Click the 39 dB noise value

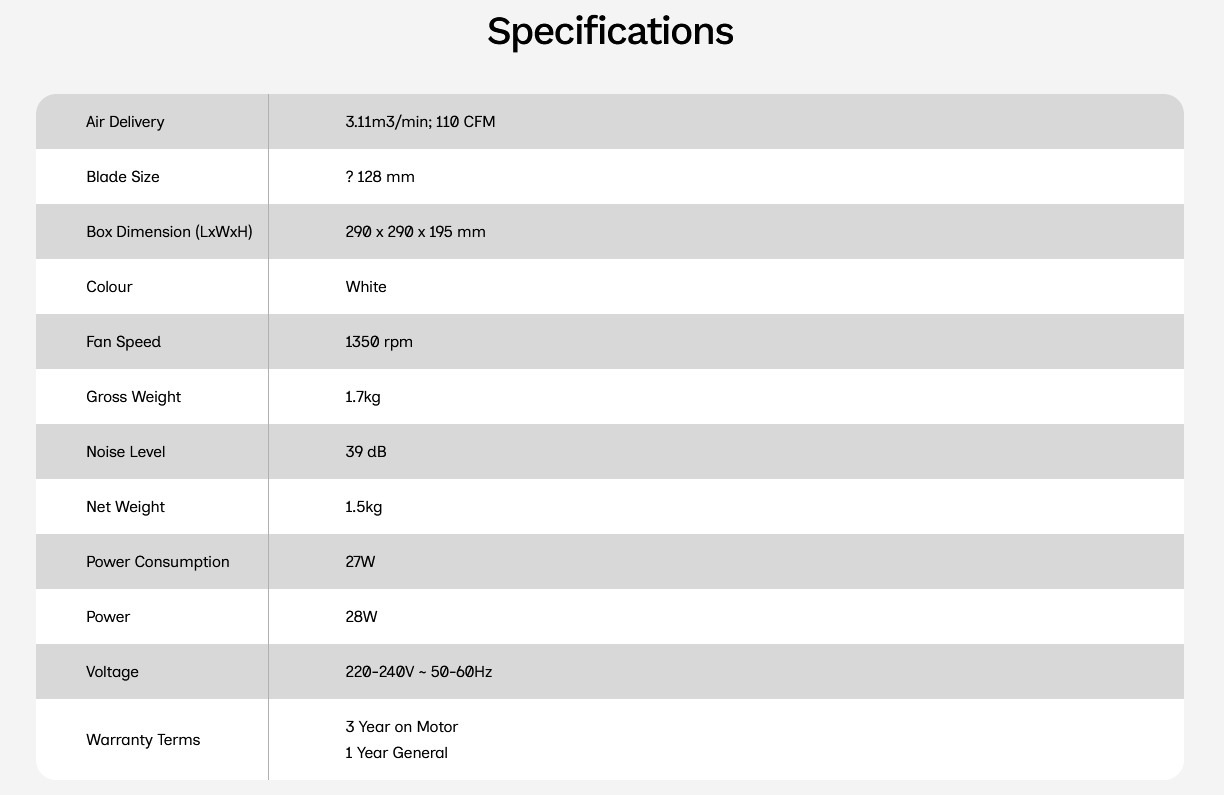(366, 452)
